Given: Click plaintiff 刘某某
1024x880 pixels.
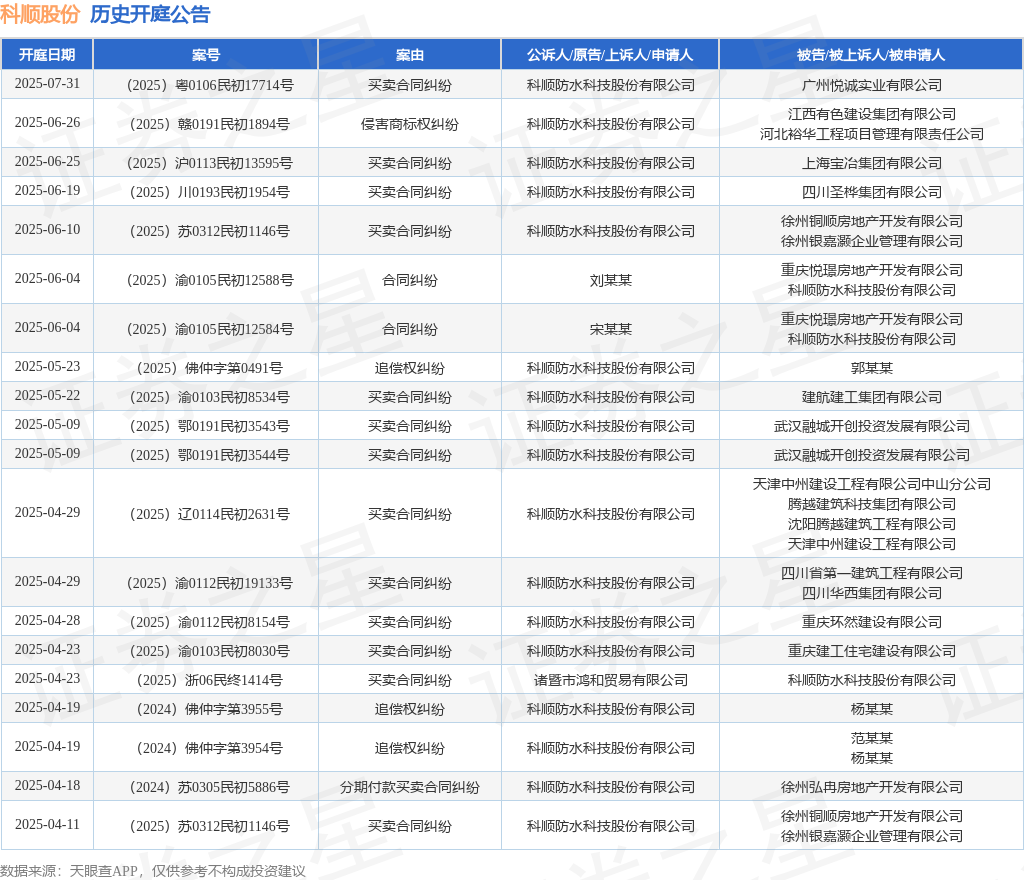Looking at the screenshot, I should [x=611, y=280].
